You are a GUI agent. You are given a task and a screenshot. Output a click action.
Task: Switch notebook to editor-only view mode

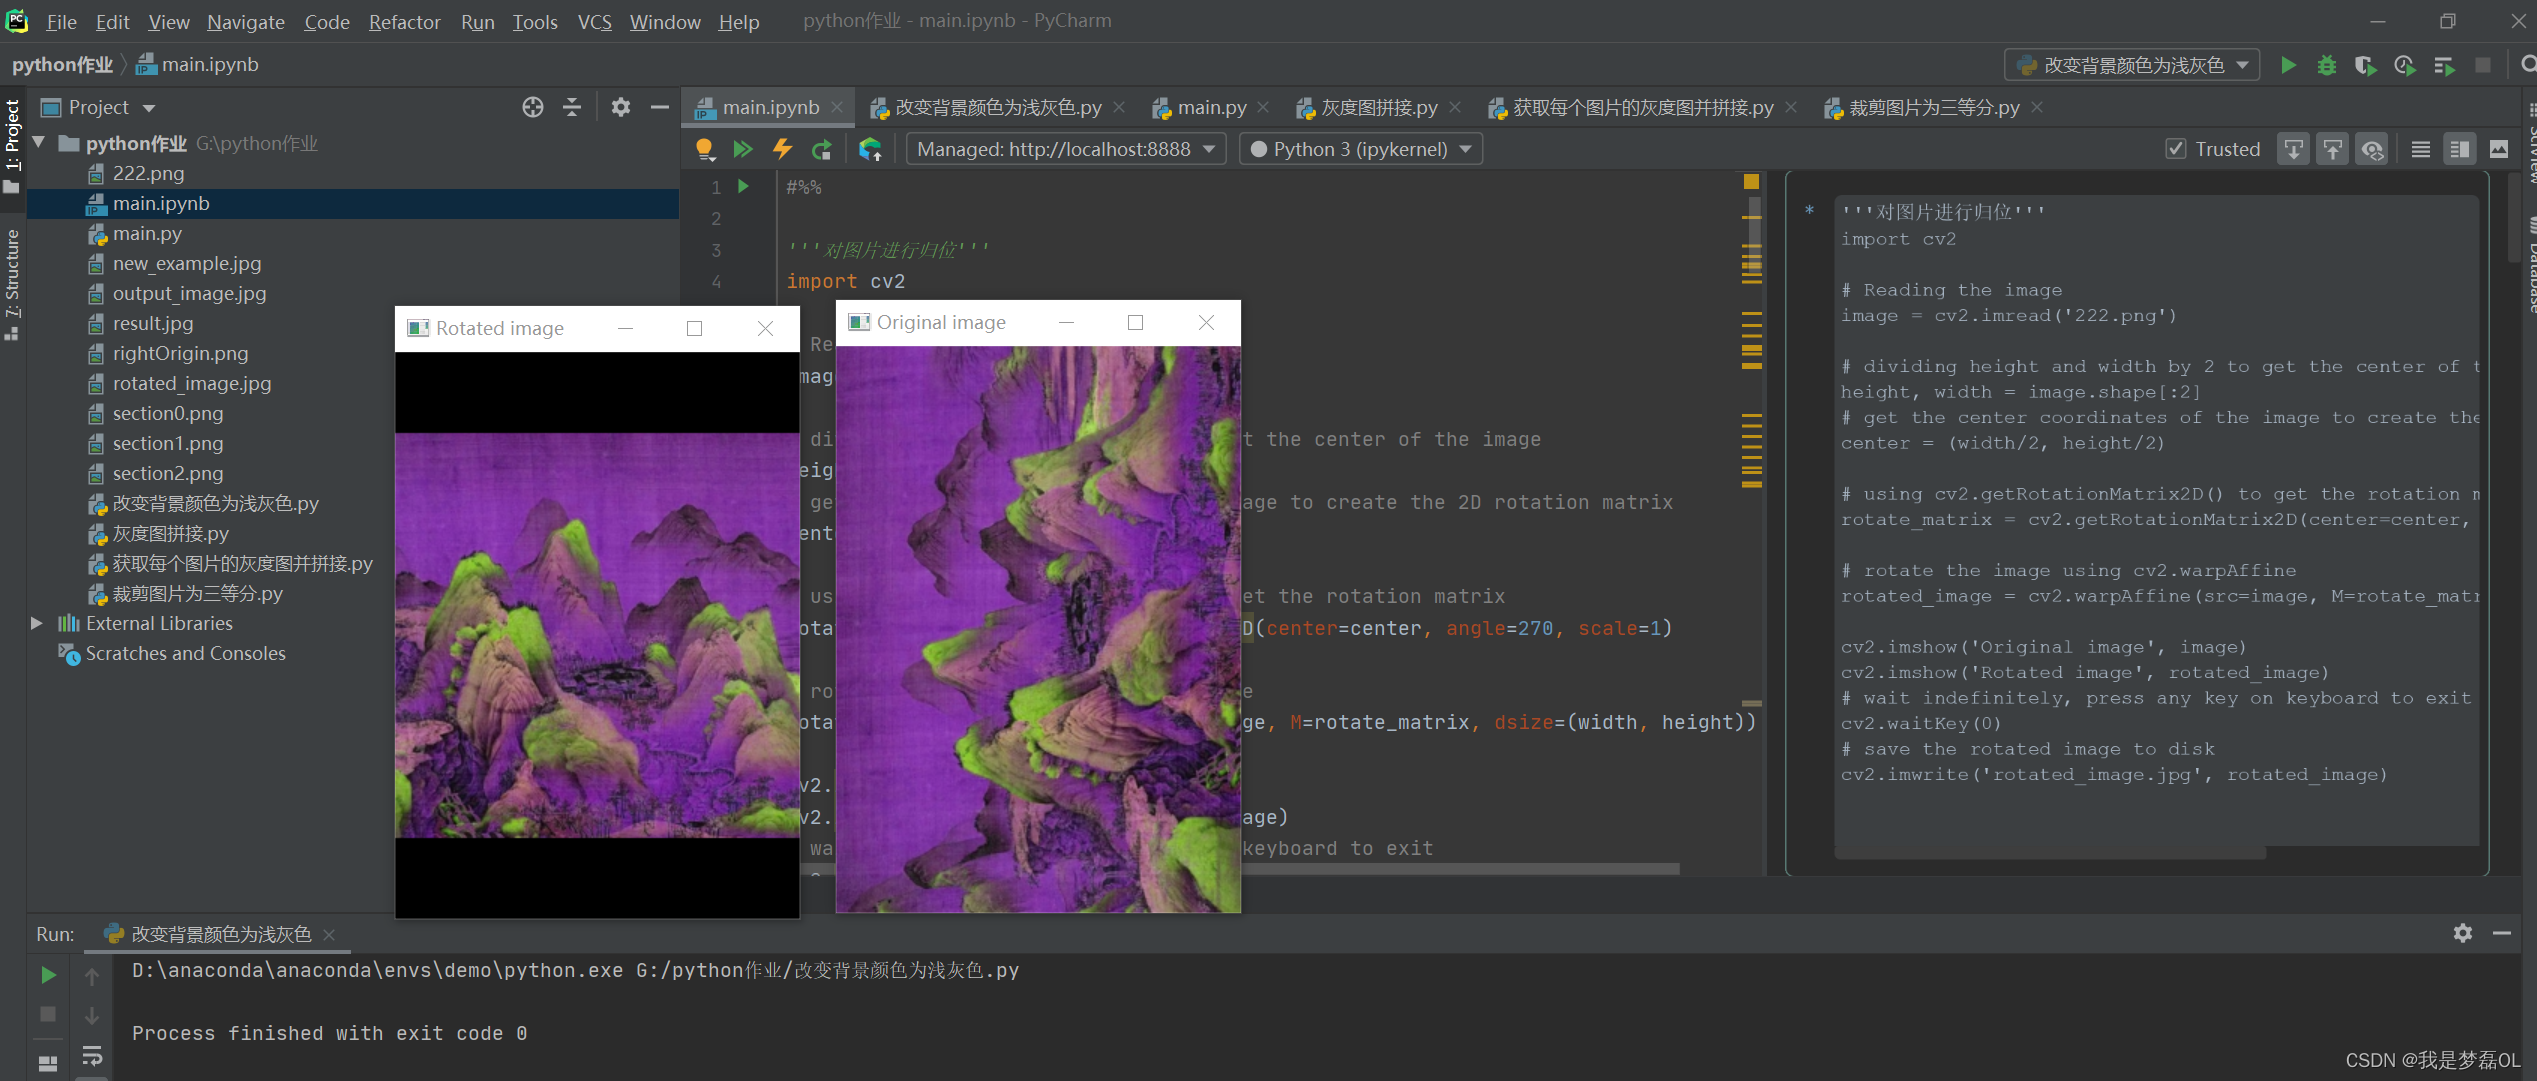[2420, 148]
